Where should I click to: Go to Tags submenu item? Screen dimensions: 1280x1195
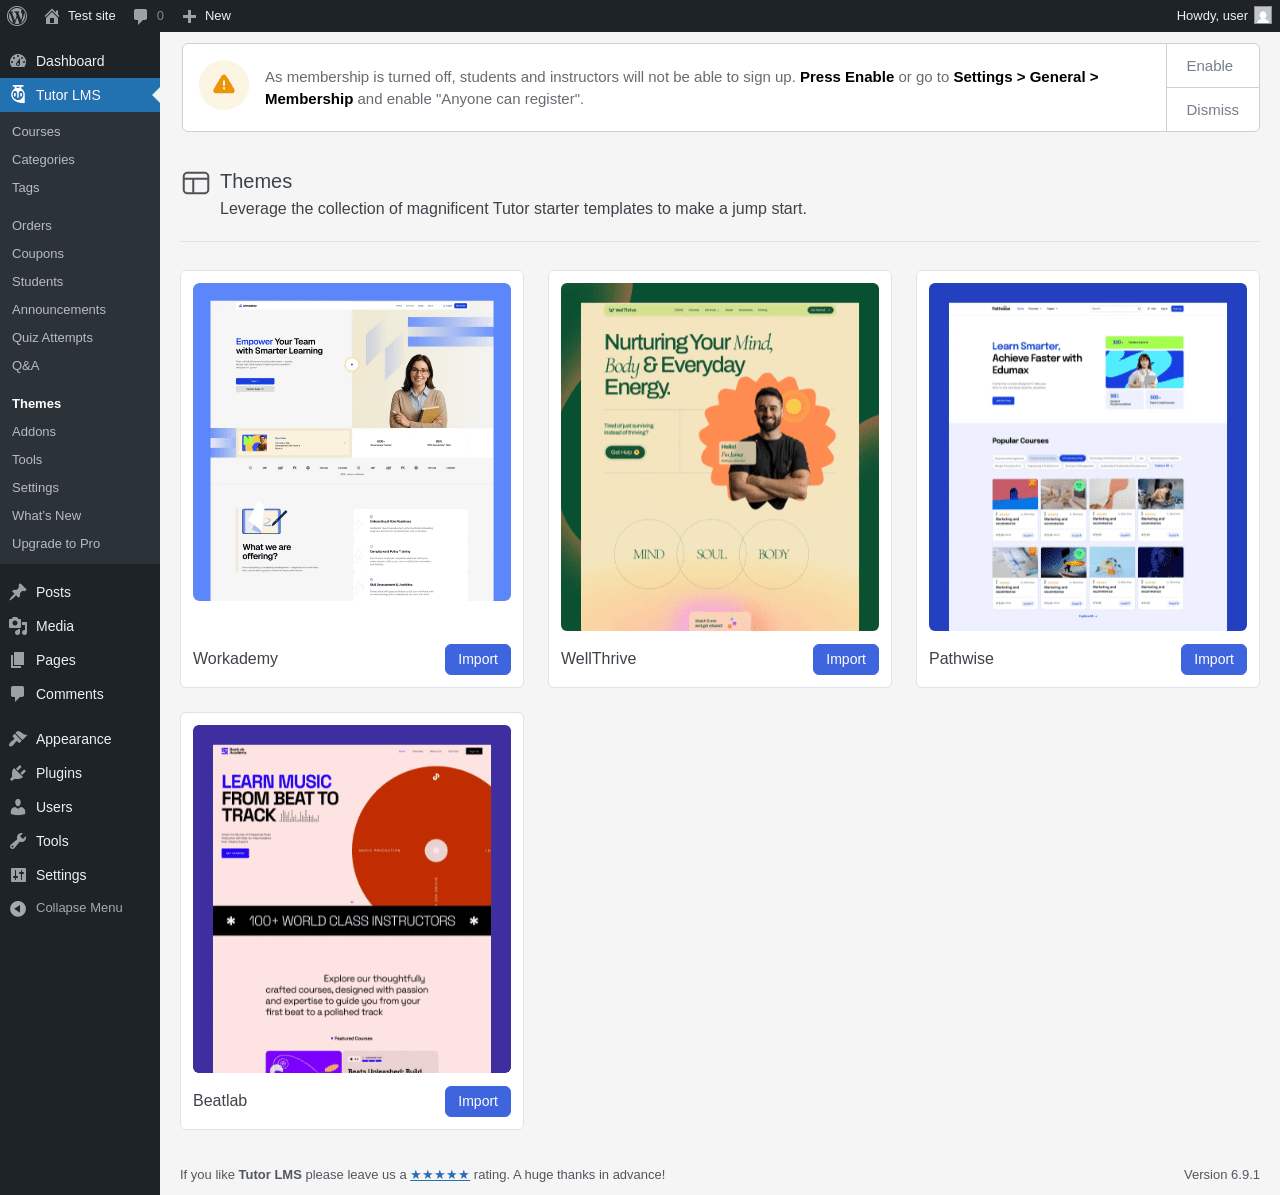point(26,188)
